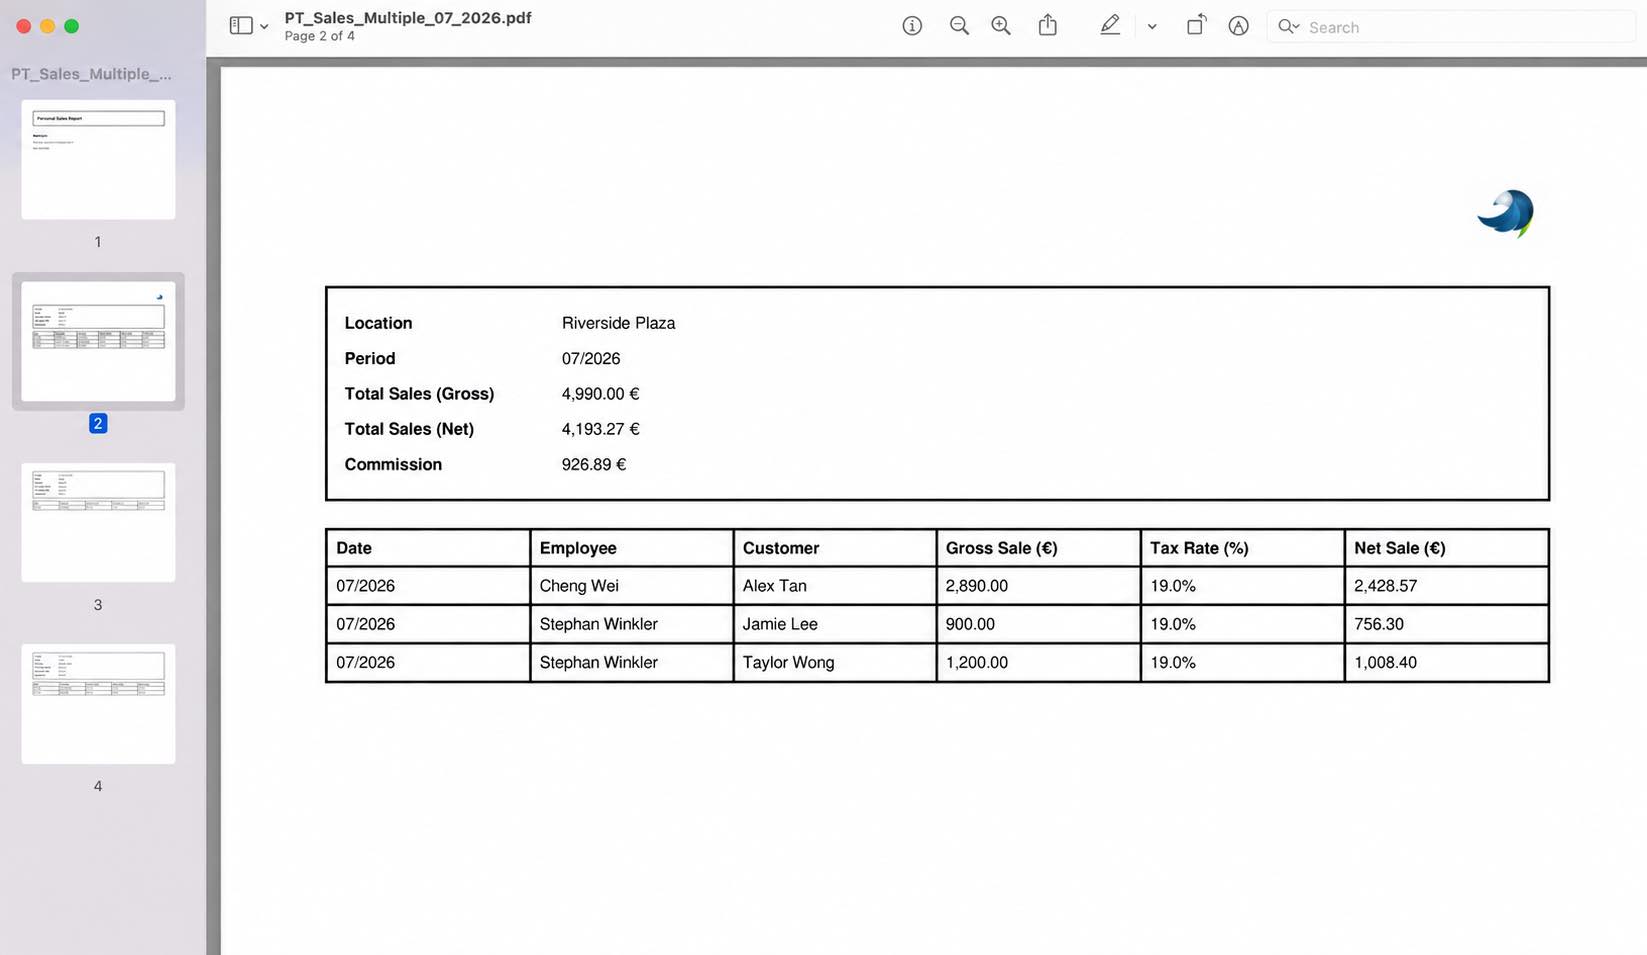Open the Share menu icon
1647x955 pixels.
[1048, 25]
